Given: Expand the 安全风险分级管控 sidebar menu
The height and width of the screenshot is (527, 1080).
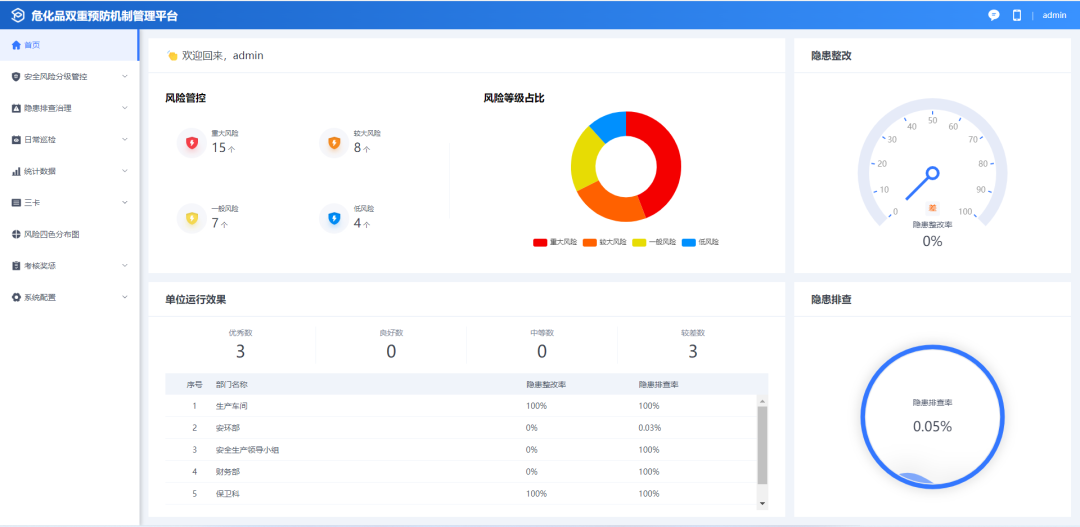Looking at the screenshot, I should (68, 76).
